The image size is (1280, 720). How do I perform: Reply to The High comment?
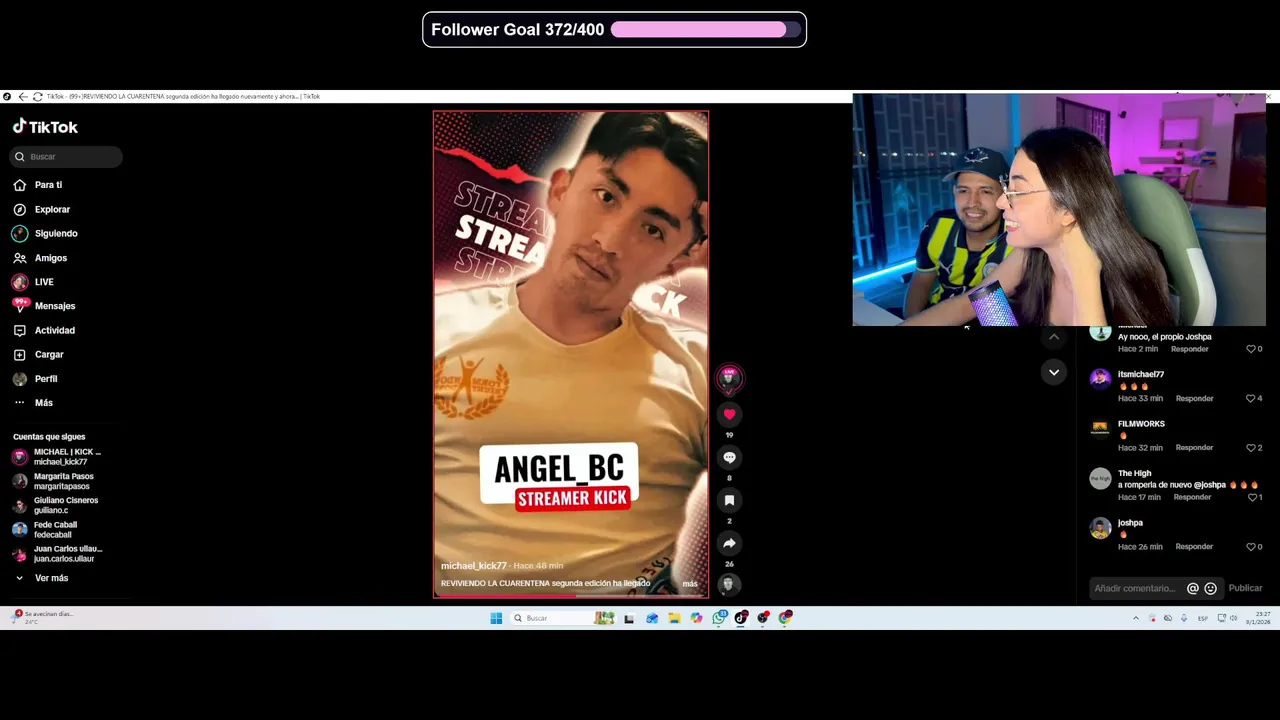1192,497
